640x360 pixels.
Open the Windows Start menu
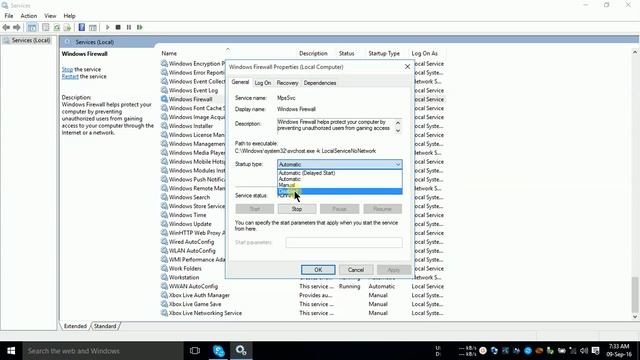[11, 351]
